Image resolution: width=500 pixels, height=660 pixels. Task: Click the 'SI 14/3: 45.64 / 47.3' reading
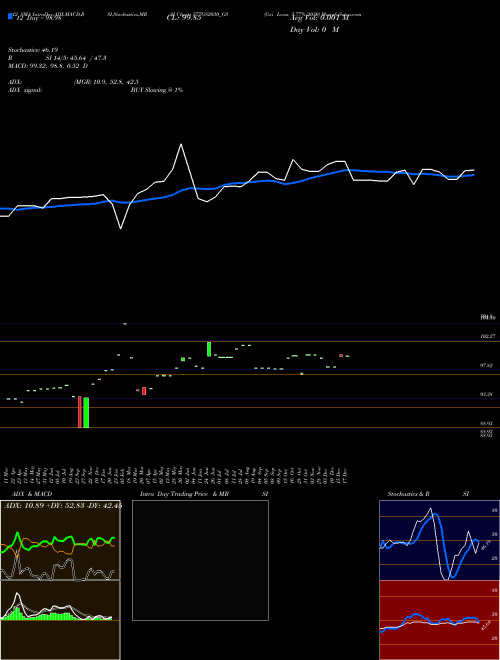(76, 58)
